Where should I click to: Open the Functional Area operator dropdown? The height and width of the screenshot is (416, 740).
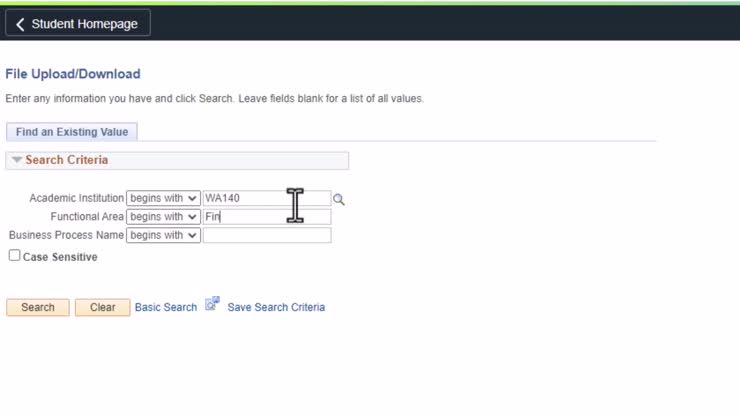[163, 217]
